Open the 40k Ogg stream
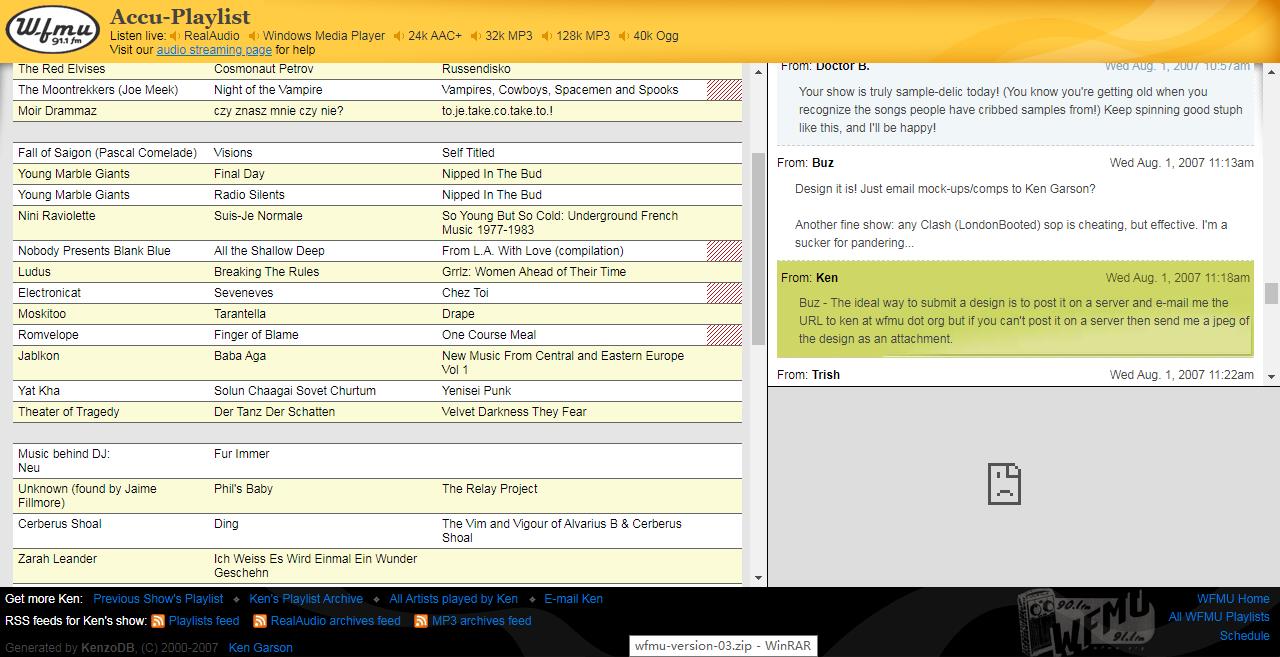The width and height of the screenshot is (1280, 657). 656,36
